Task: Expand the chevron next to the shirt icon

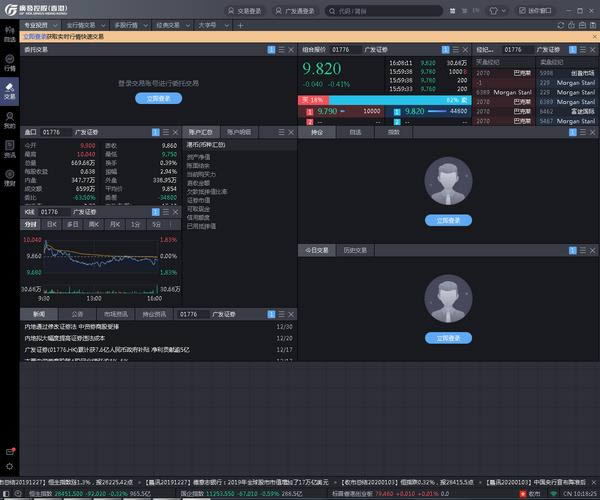Action: click(x=504, y=11)
